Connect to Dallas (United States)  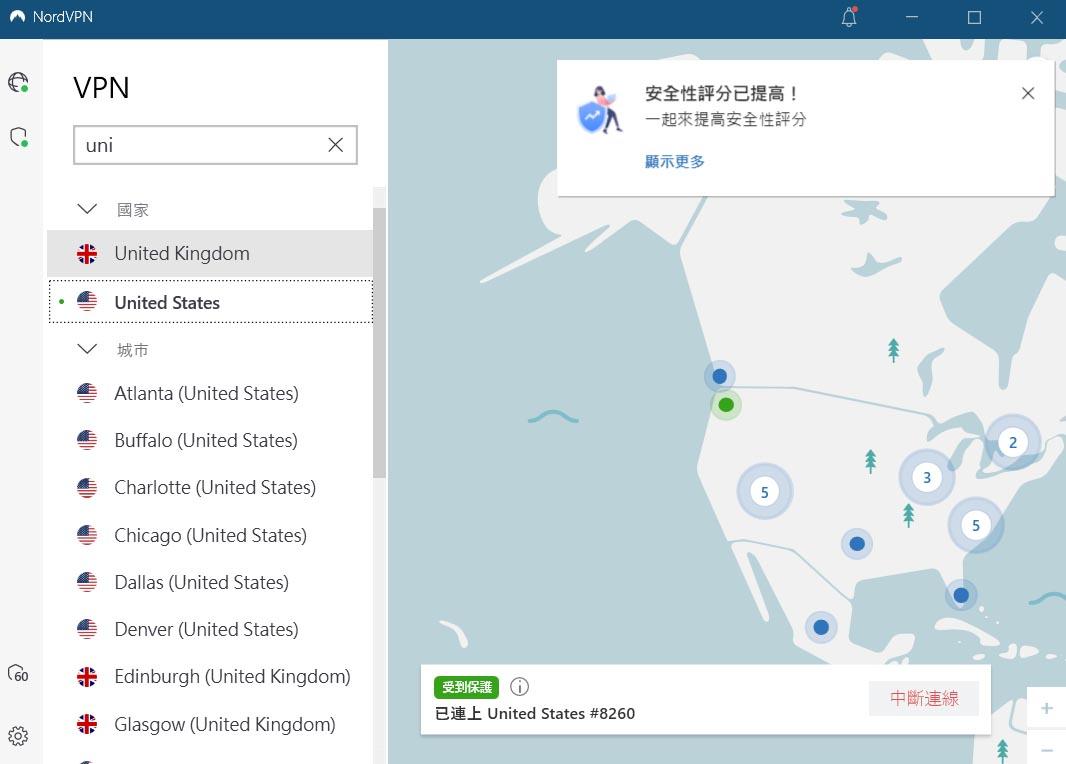click(210, 582)
